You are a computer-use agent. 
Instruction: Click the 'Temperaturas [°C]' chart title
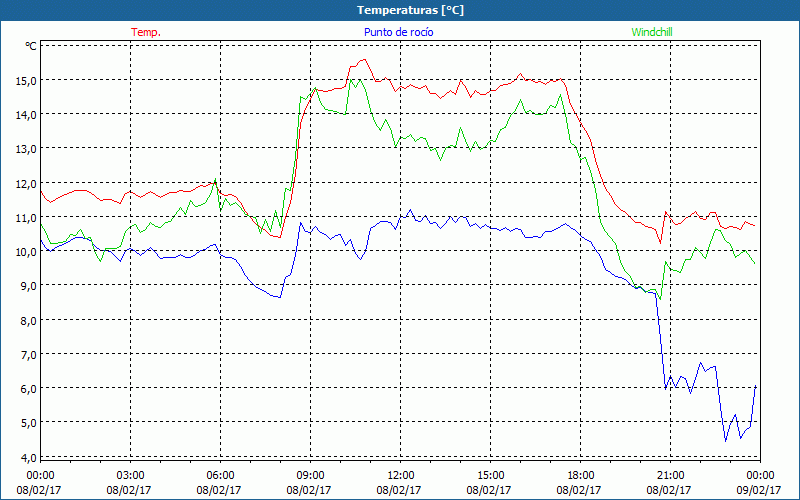pyautogui.click(x=410, y=10)
